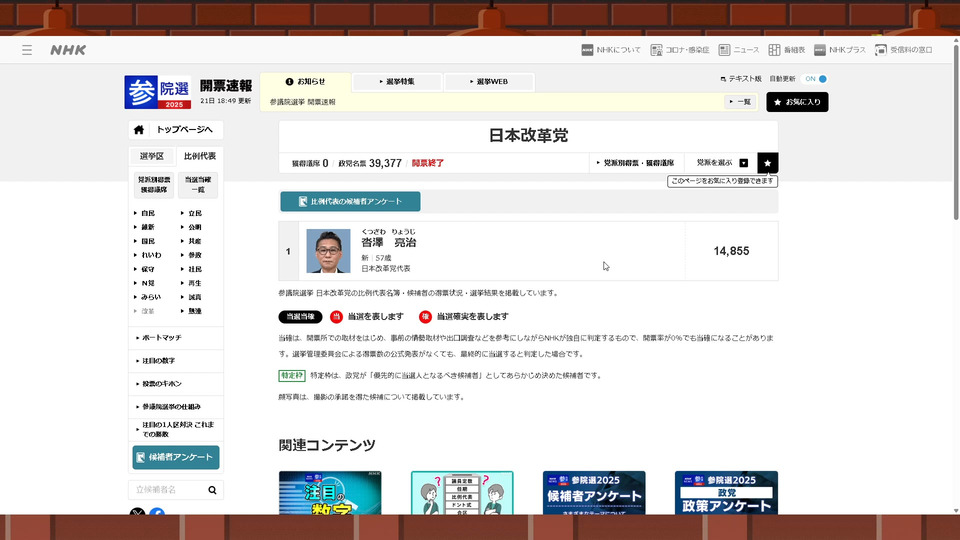Open the hamburger menu next to NHK logo

27,50
